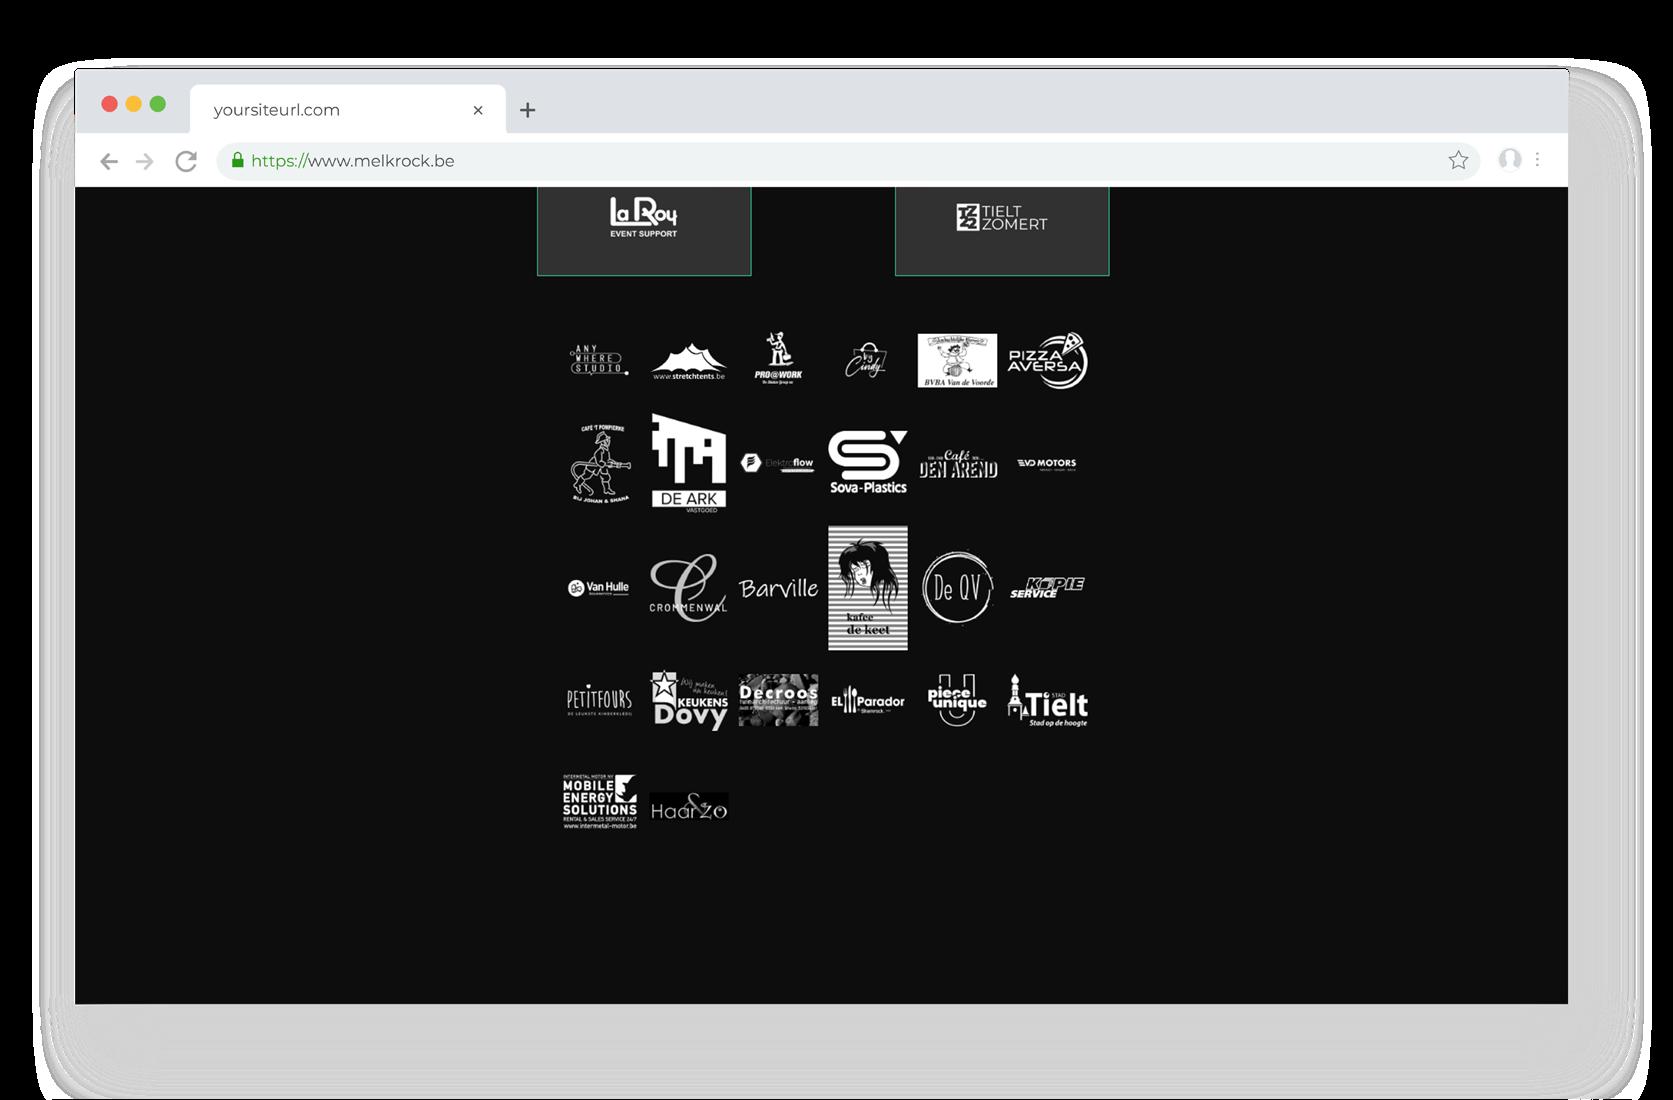This screenshot has height=1100, width=1673.
Task: Select the yoursiteurl.com tab
Action: tap(347, 109)
